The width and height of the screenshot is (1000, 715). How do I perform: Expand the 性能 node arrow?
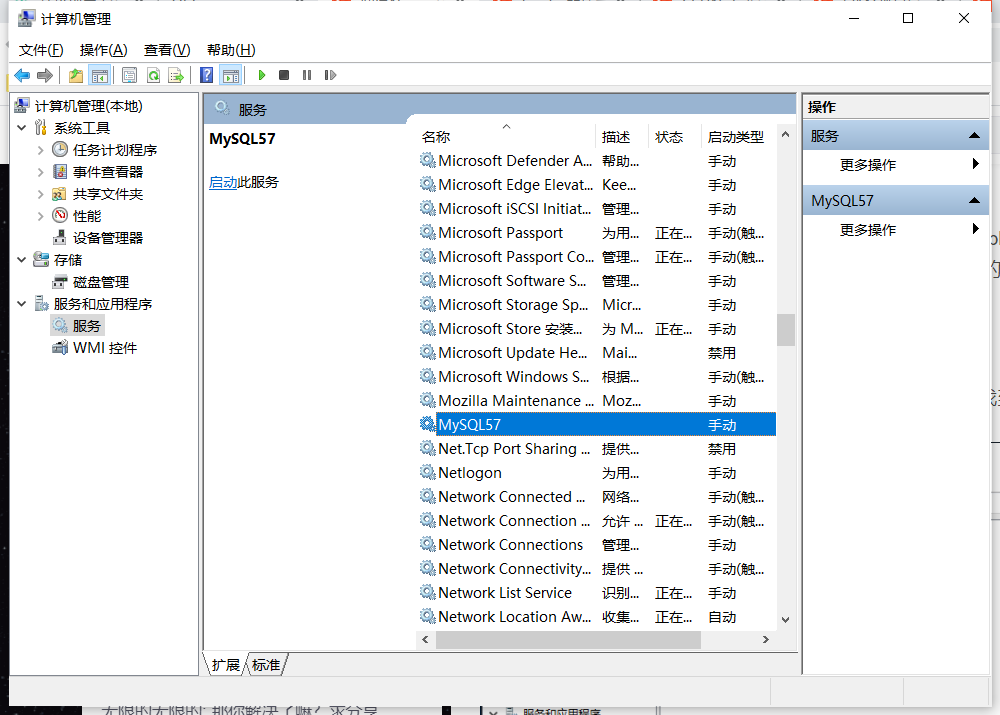click(41, 216)
